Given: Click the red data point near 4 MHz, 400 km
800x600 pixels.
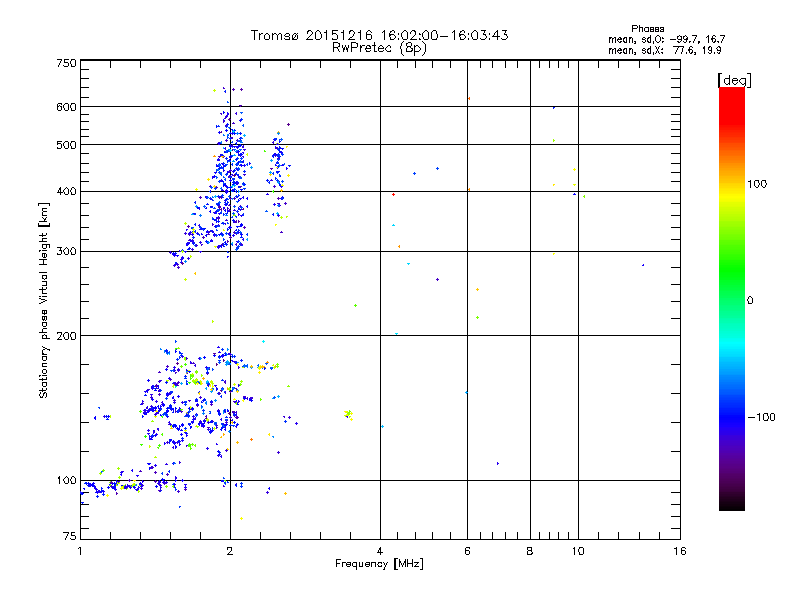Looking at the screenshot, I should [x=393, y=194].
